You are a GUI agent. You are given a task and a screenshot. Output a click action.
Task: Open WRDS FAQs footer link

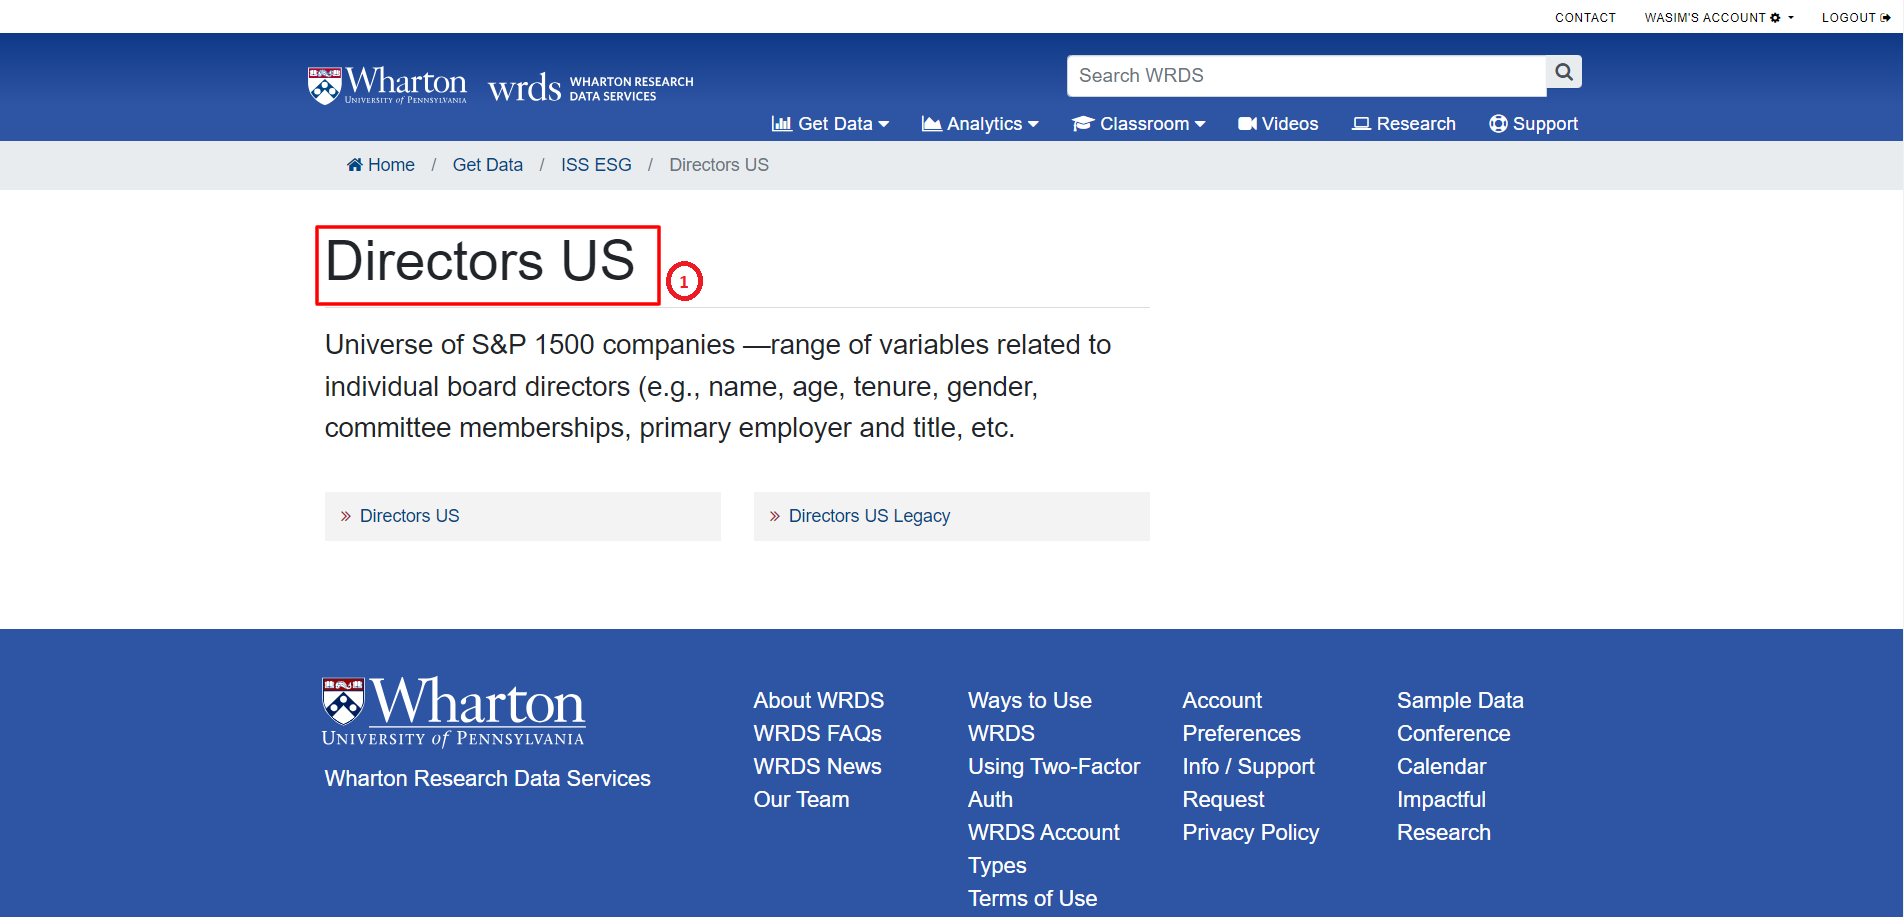pyautogui.click(x=818, y=733)
